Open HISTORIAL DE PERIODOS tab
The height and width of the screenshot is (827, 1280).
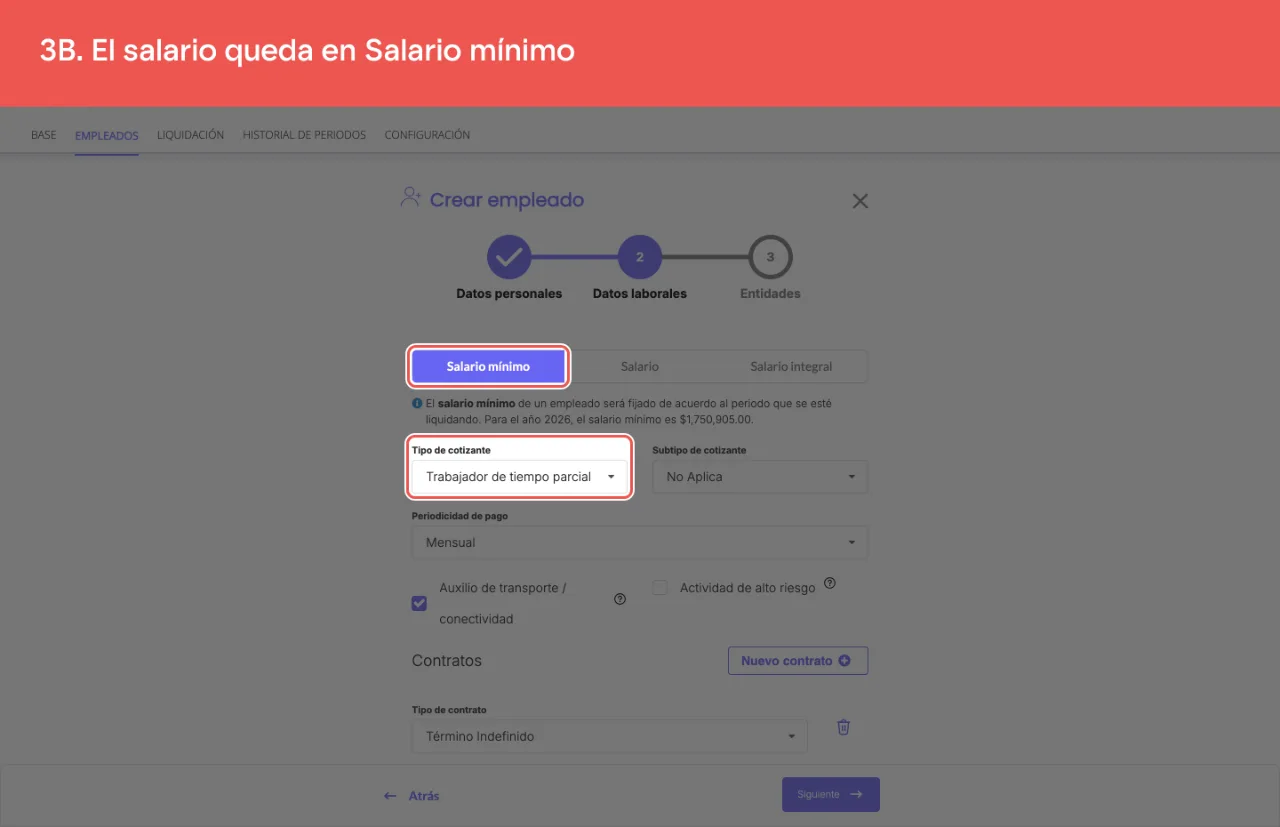[304, 135]
